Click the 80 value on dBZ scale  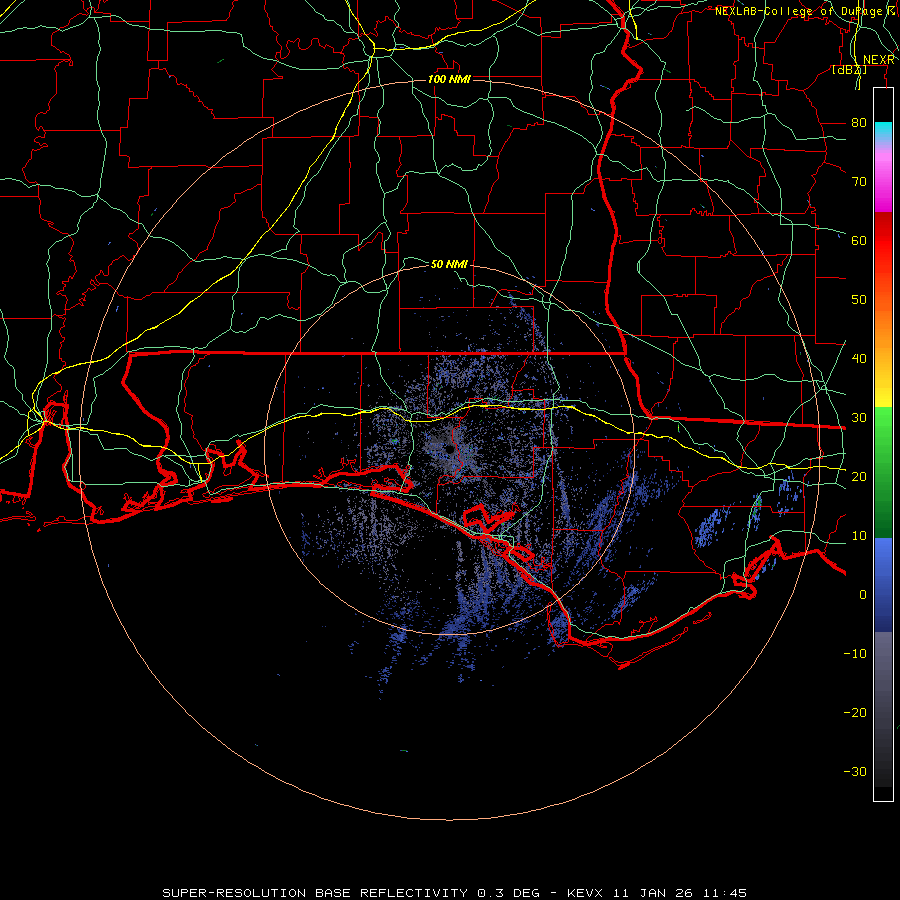859,123
